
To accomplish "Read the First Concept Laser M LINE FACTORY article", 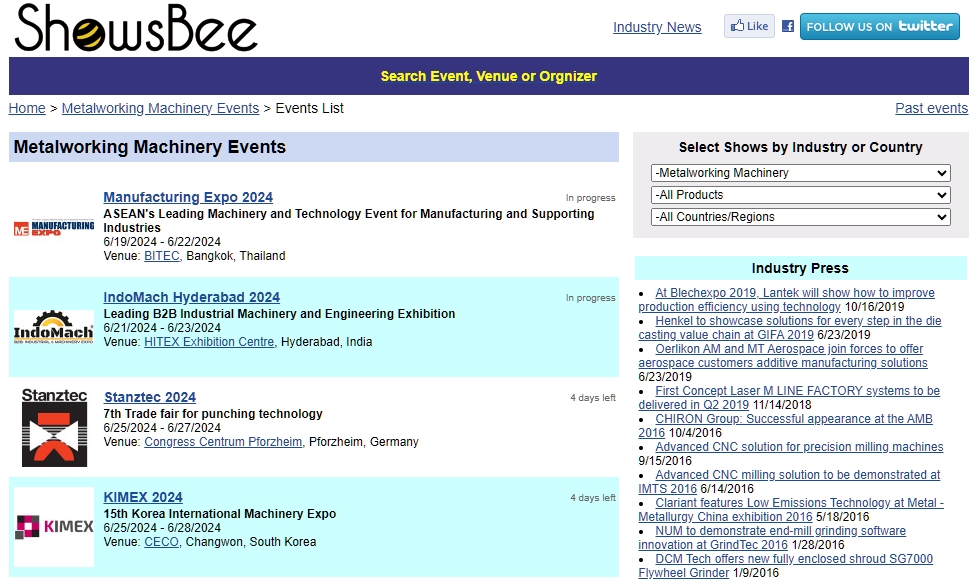I will [x=789, y=398].
